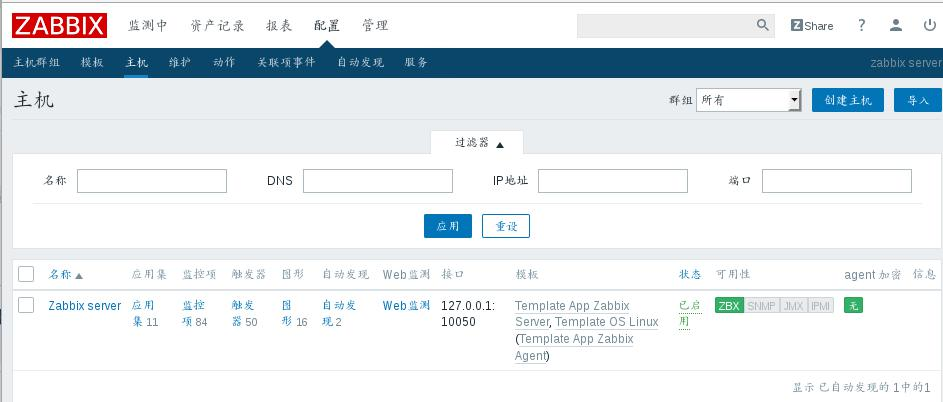This screenshot has width=943, height=402.
Task: Open the help question mark icon
Action: pos(861,25)
